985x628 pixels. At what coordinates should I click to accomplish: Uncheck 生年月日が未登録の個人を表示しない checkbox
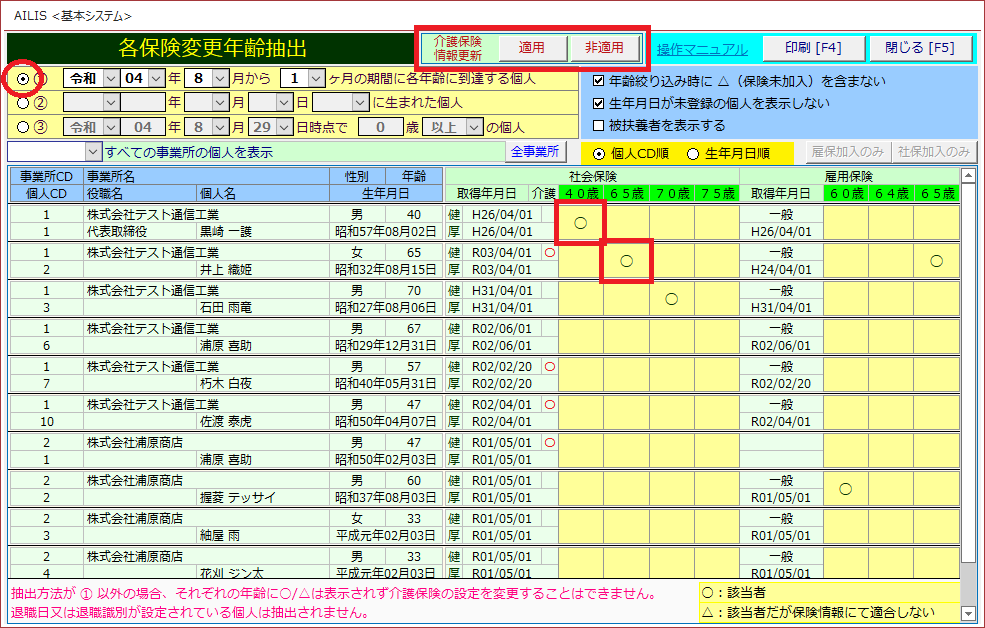[599, 103]
